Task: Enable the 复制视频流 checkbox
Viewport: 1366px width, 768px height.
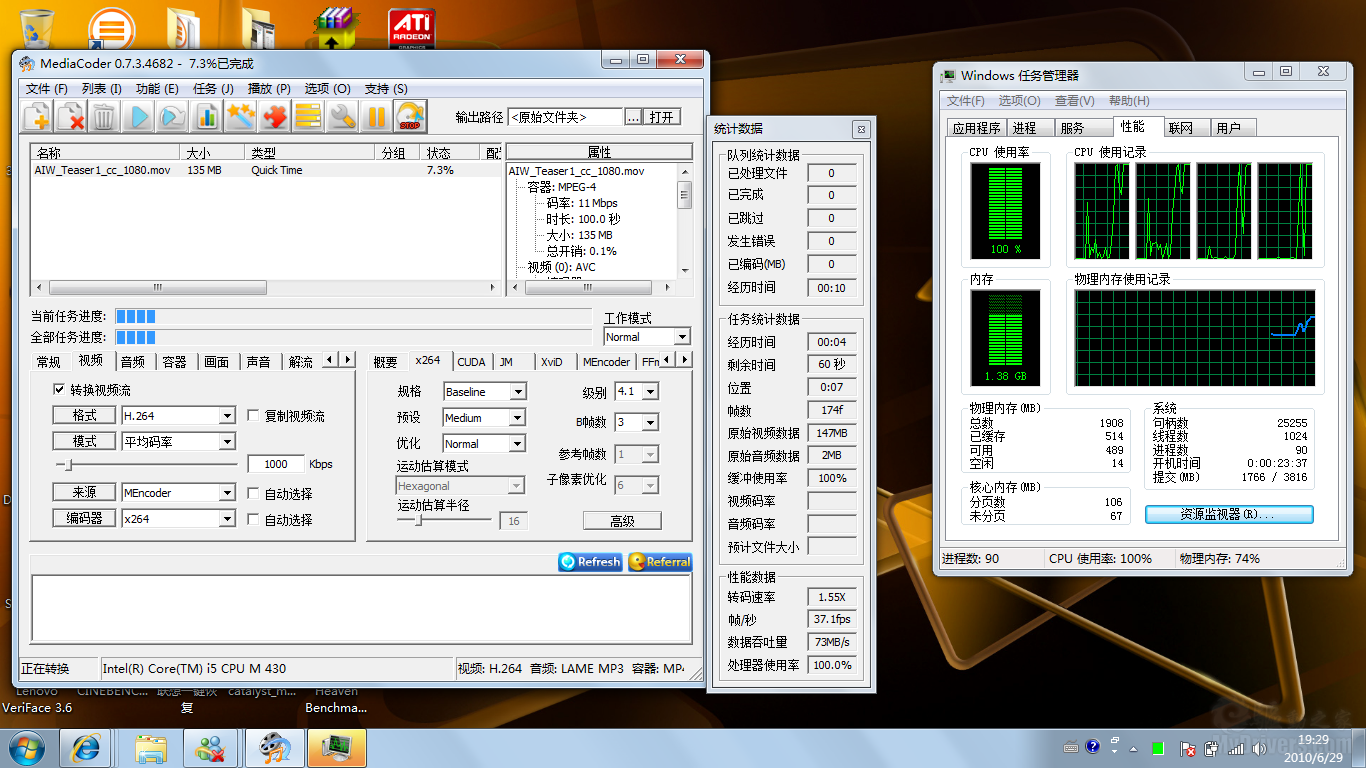Action: click(253, 415)
